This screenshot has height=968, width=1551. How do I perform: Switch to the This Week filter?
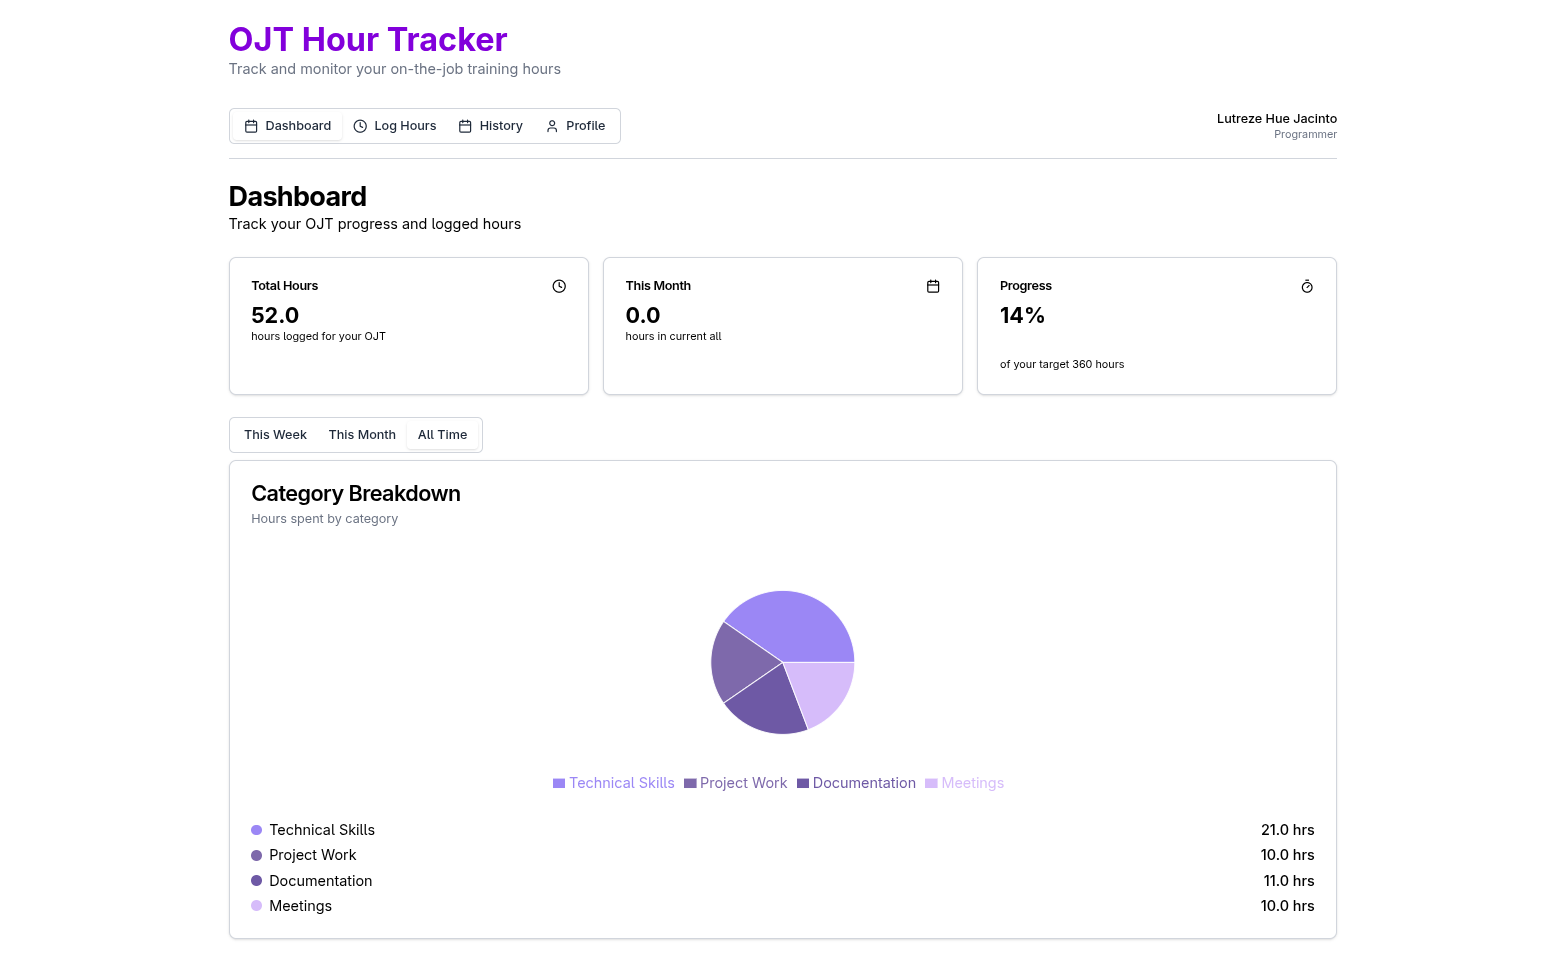(x=275, y=435)
